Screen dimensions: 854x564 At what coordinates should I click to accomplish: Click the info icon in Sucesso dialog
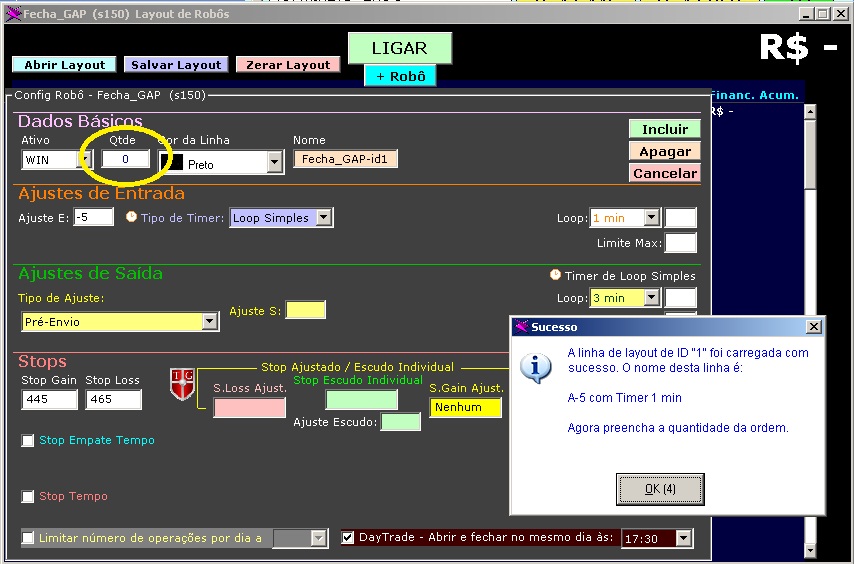tap(536, 367)
